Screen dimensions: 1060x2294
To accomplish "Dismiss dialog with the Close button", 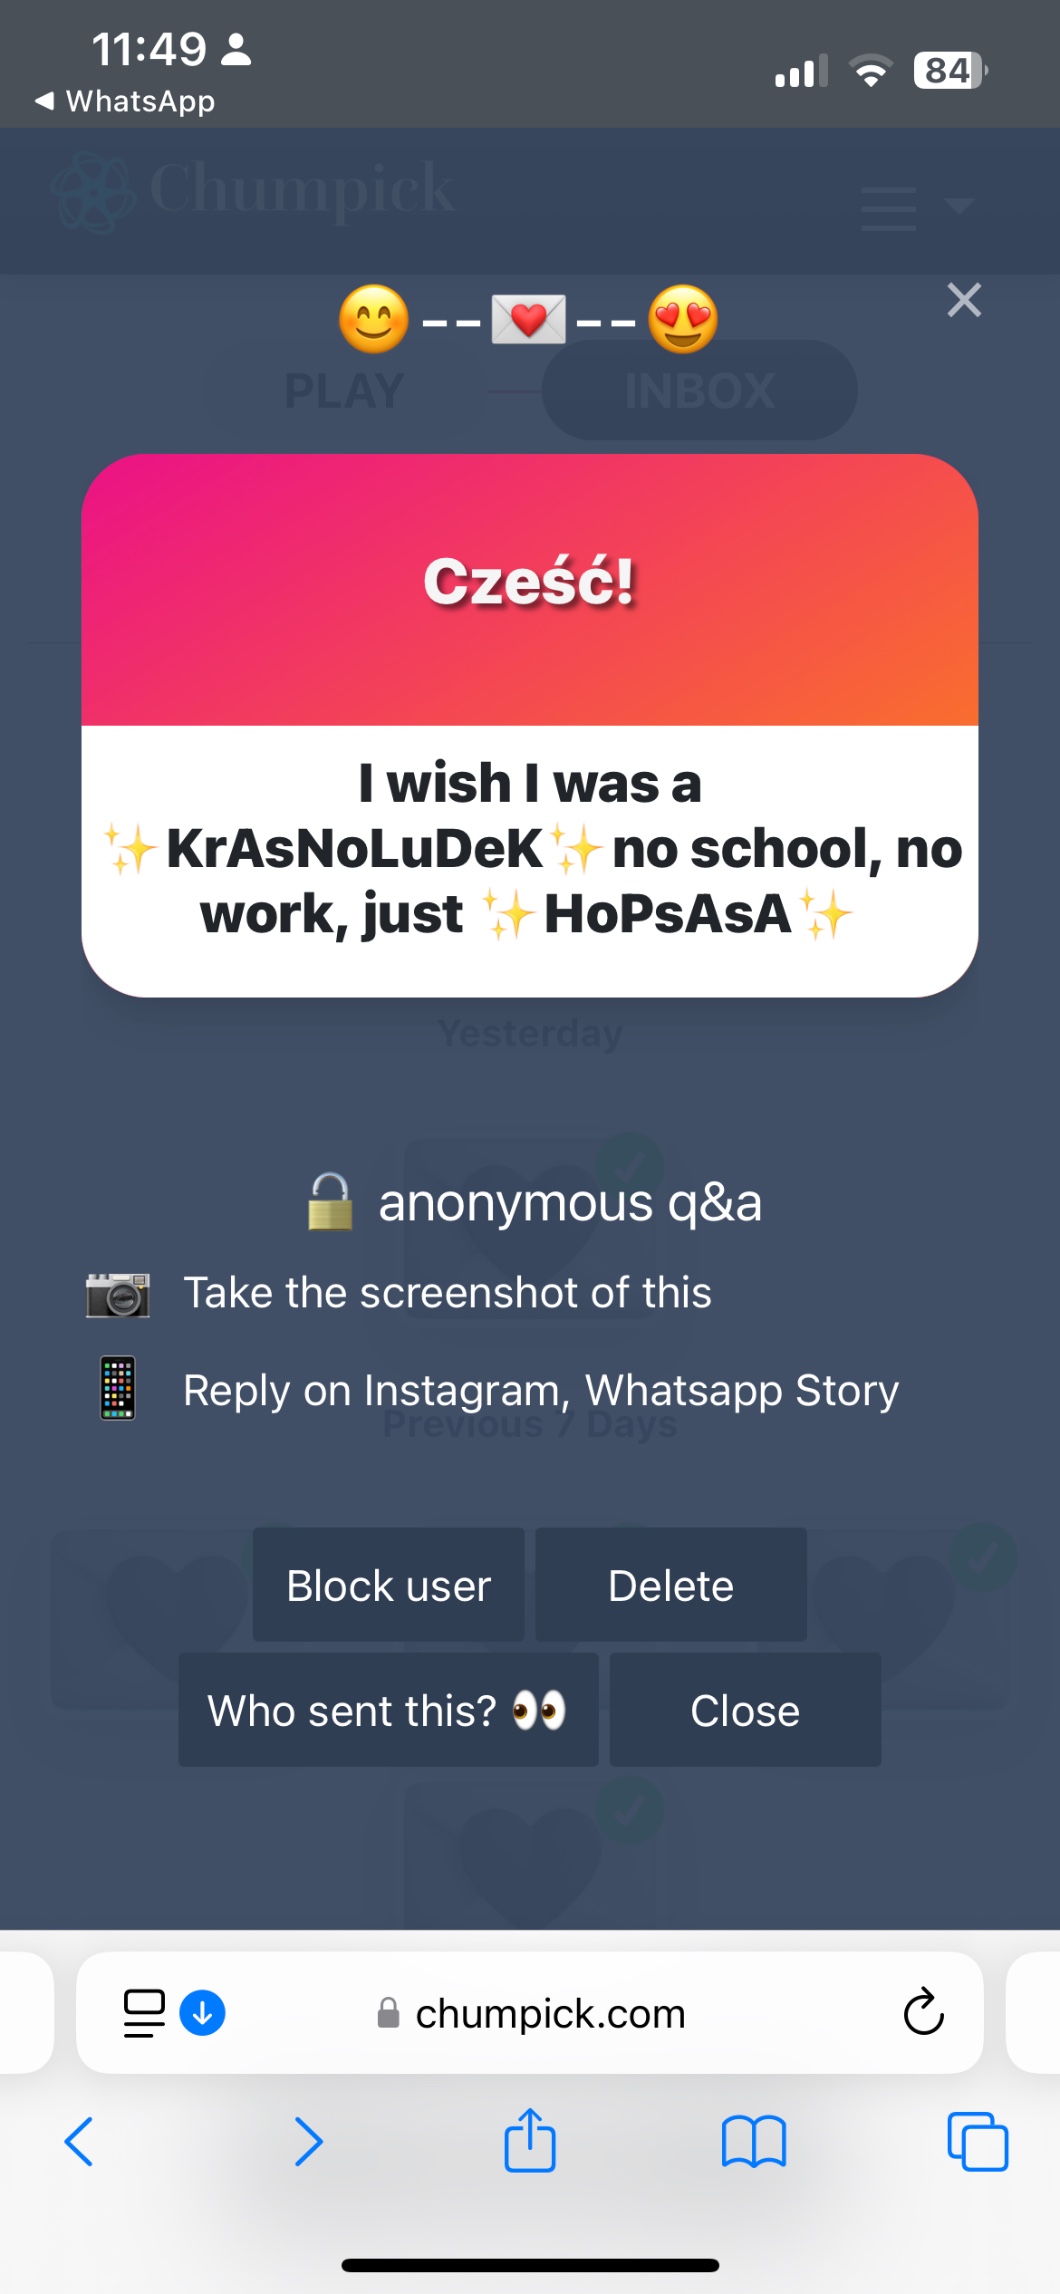I will click(x=745, y=1710).
